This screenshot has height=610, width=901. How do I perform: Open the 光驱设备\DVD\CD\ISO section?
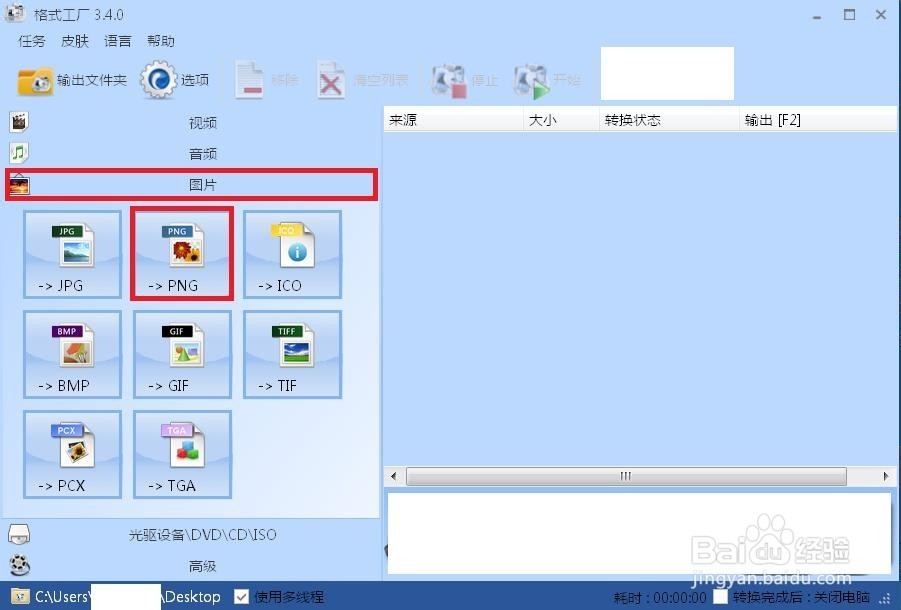click(x=200, y=535)
